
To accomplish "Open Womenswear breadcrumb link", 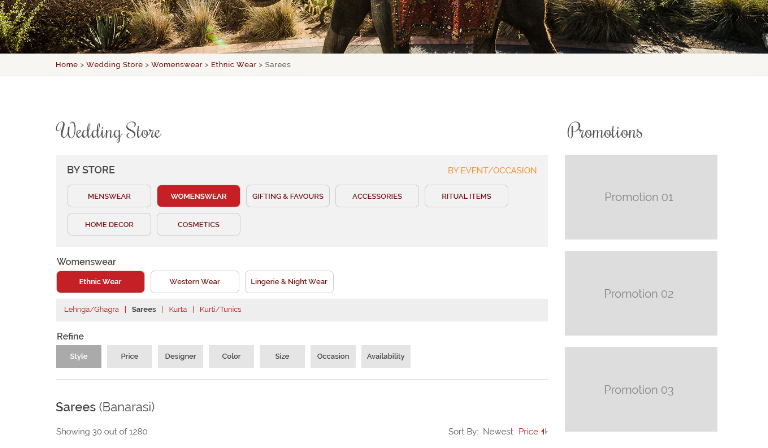I will 176,65.
